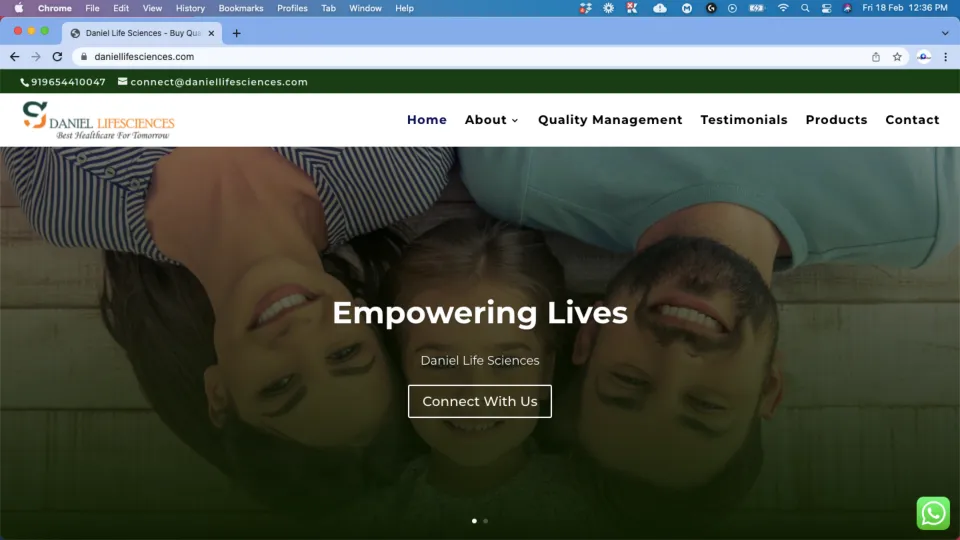
Task: Open the Profiles menu
Action: (292, 8)
